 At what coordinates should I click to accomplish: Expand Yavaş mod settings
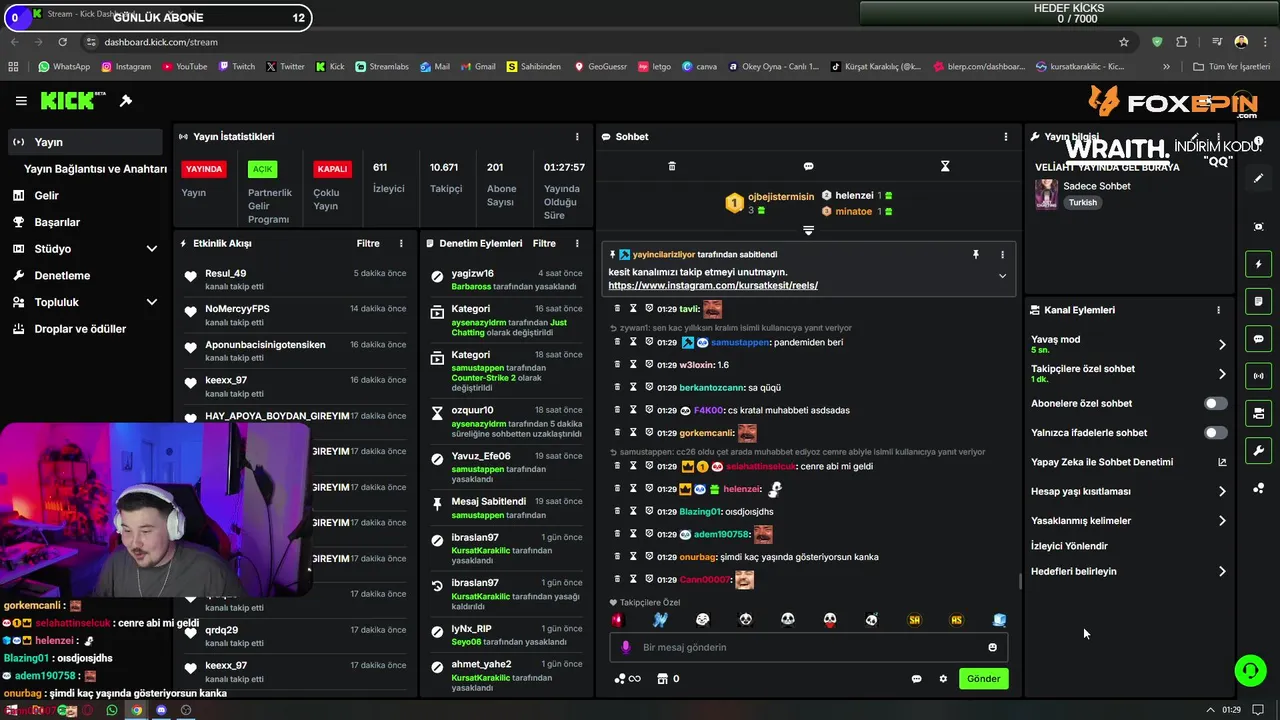[x=1221, y=345]
